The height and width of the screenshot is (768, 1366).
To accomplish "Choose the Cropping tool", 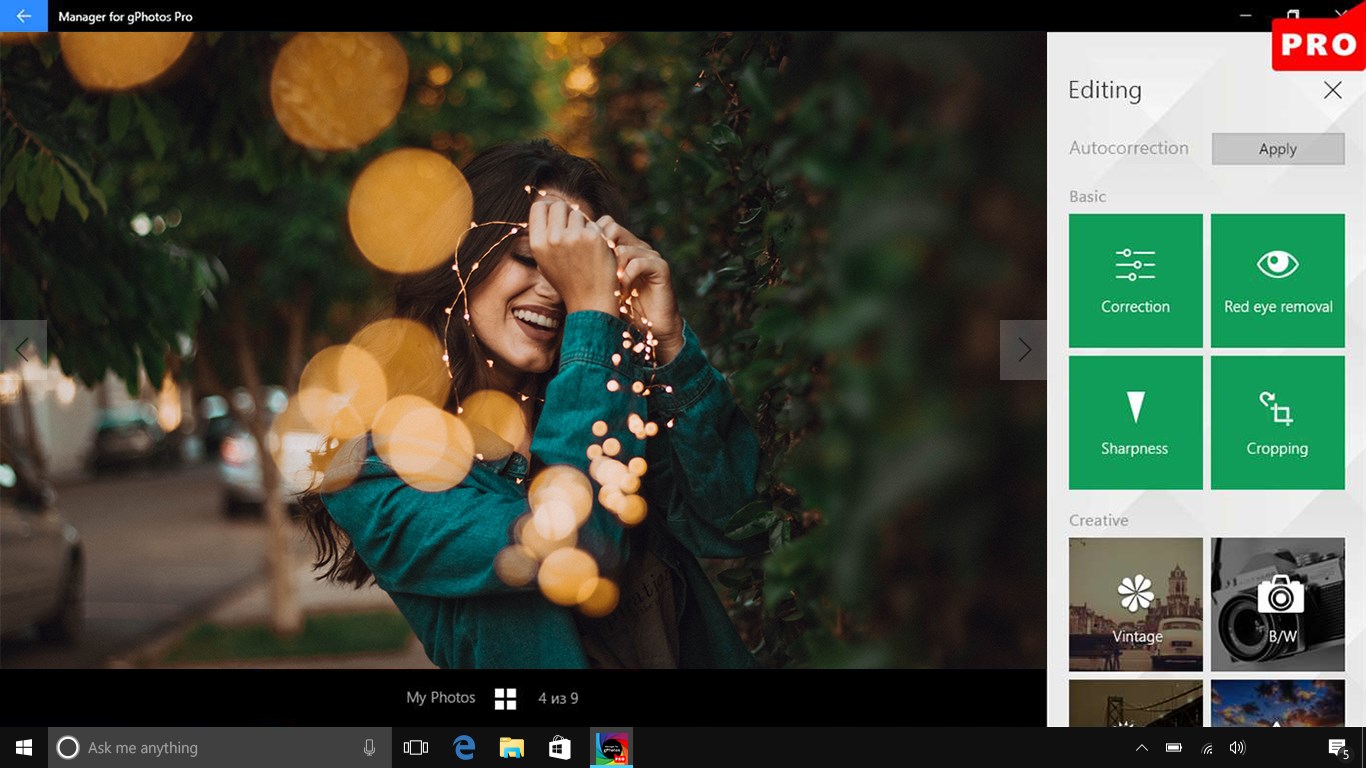I will click(x=1277, y=423).
